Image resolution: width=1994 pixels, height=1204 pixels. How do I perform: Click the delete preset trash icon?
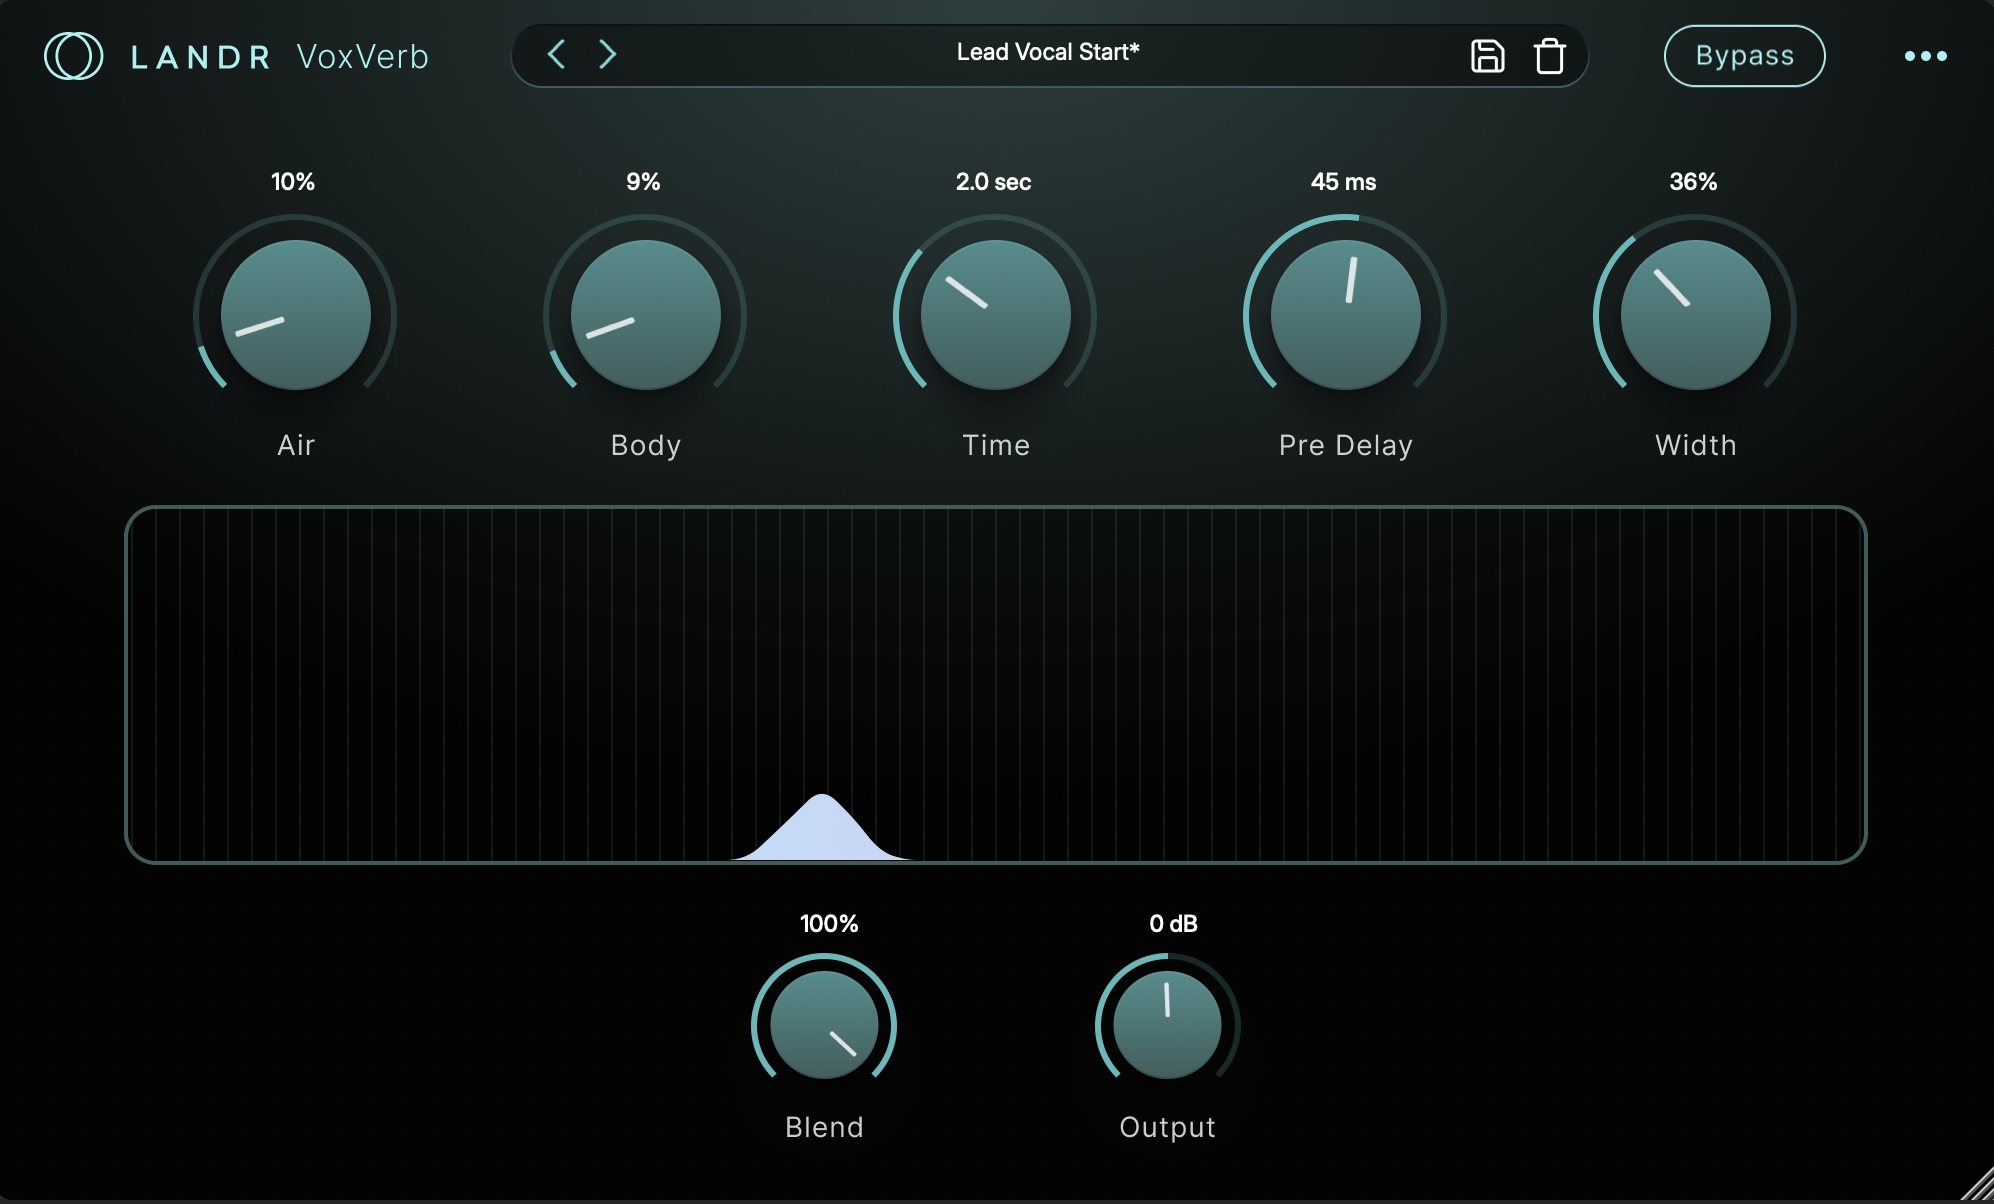pos(1549,56)
